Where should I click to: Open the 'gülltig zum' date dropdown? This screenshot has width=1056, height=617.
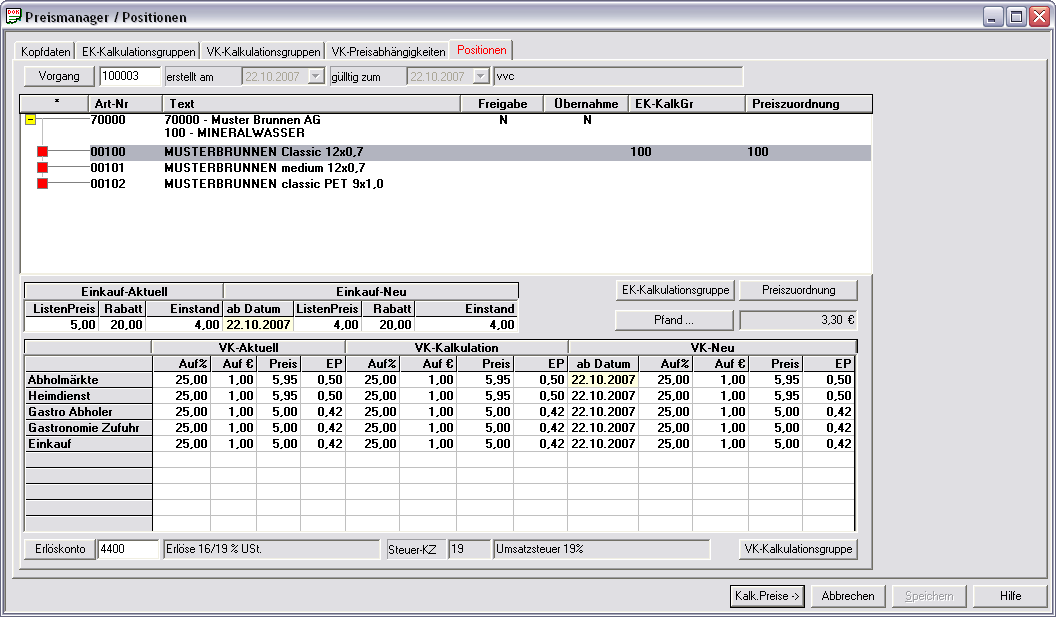point(481,76)
